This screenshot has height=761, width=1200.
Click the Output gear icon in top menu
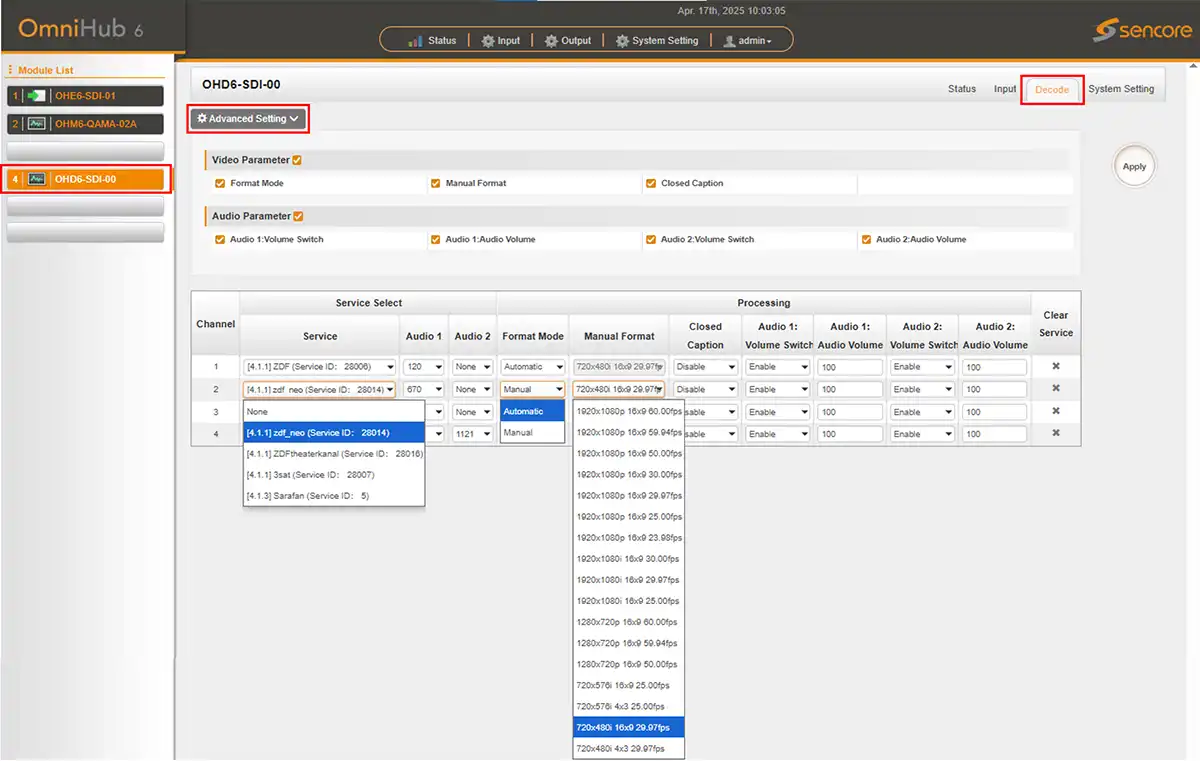pyautogui.click(x=552, y=41)
